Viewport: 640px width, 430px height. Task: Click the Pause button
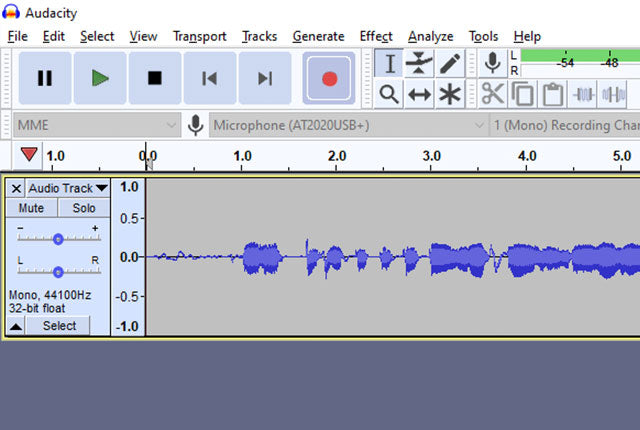45,78
